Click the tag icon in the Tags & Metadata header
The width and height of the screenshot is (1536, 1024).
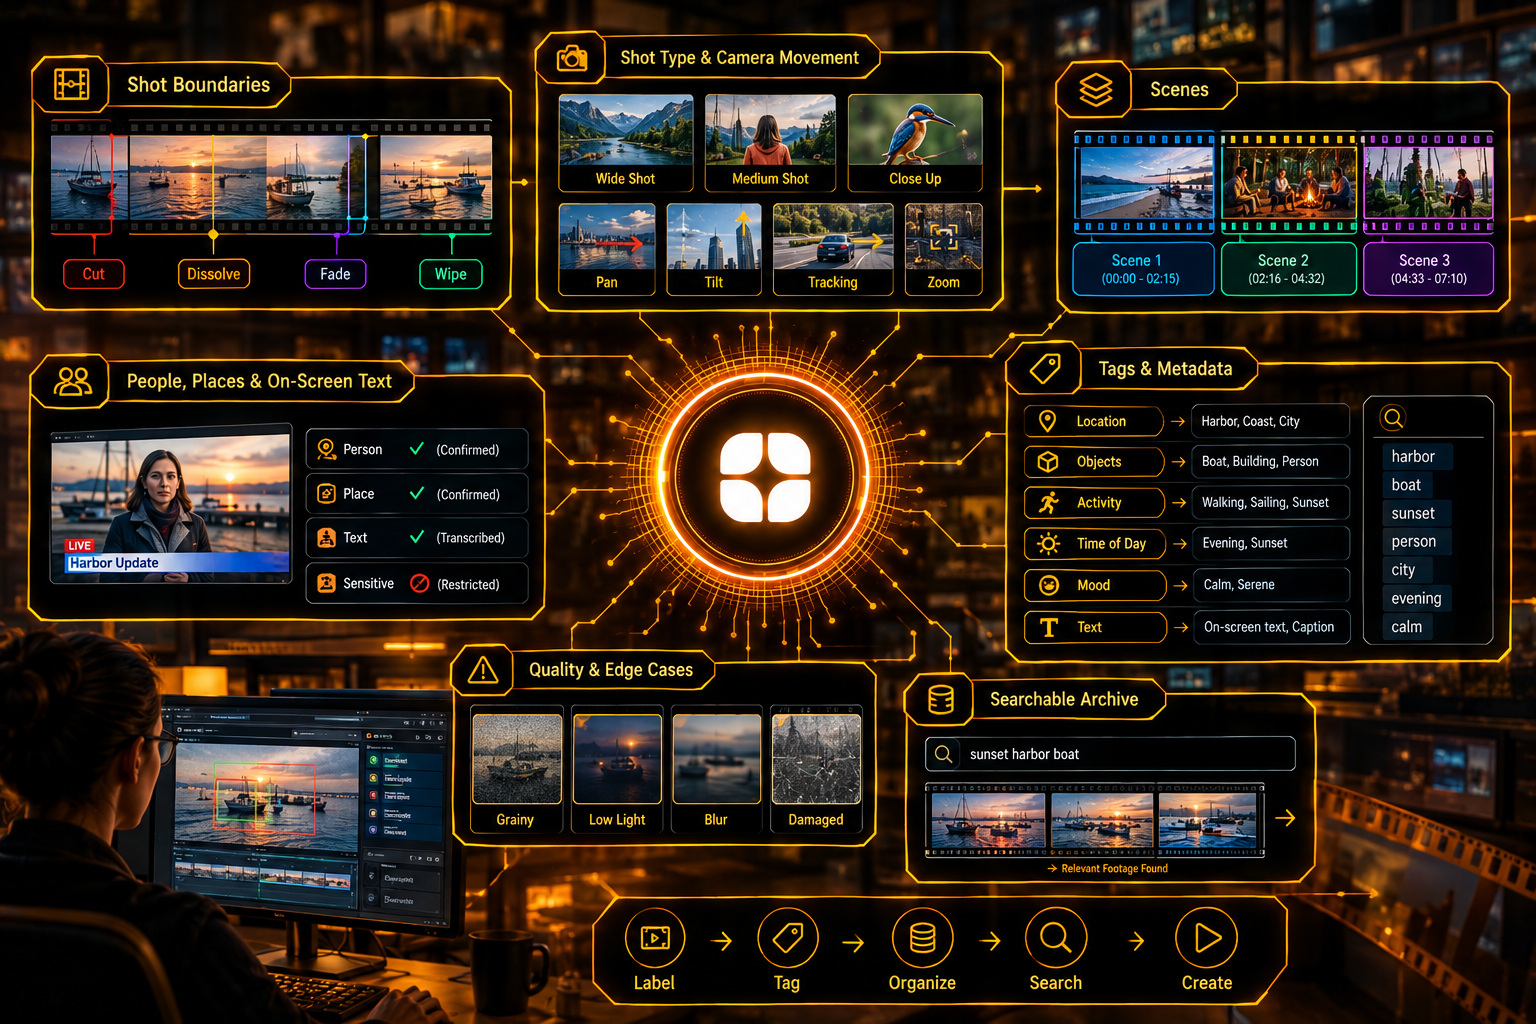coord(1045,368)
